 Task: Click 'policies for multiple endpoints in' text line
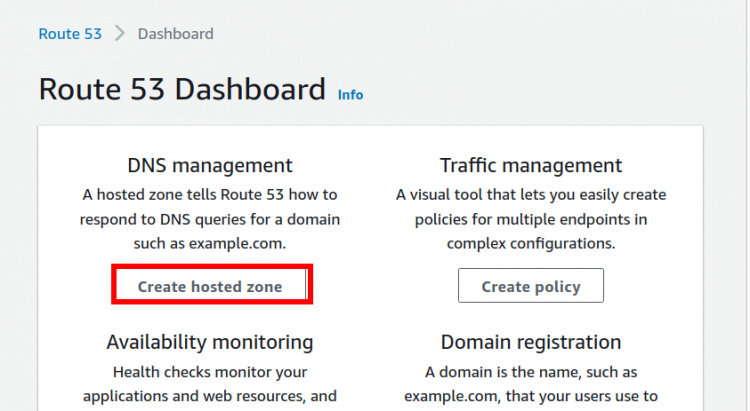click(531, 218)
